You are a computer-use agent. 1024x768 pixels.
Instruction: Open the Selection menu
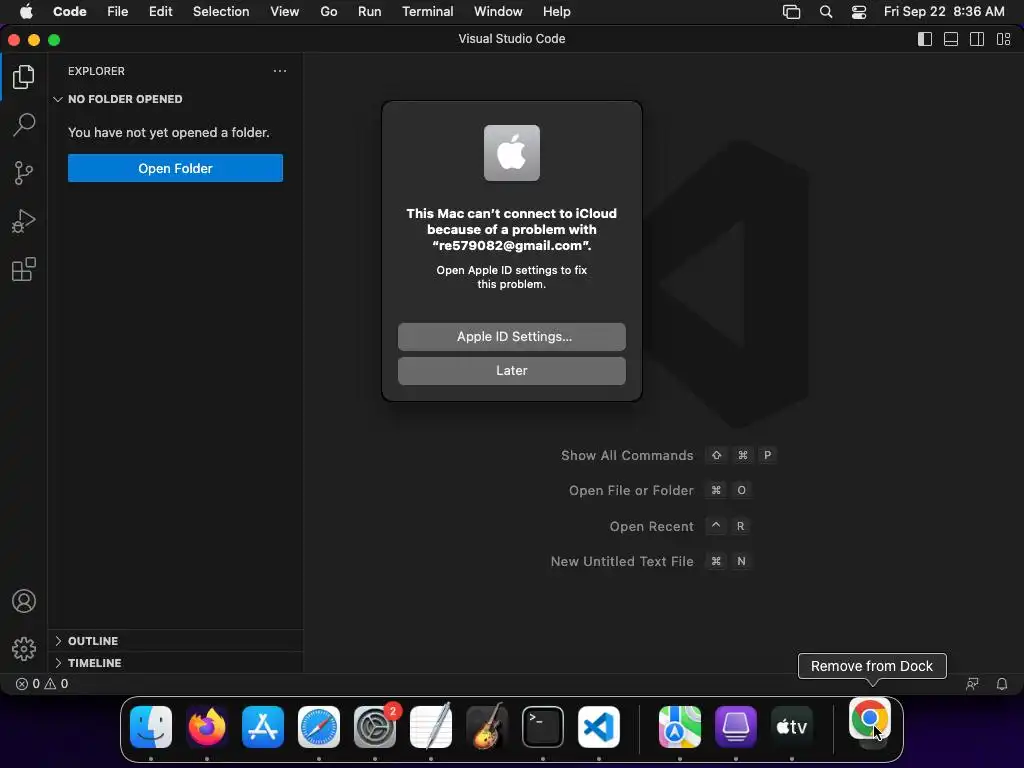tap(221, 12)
